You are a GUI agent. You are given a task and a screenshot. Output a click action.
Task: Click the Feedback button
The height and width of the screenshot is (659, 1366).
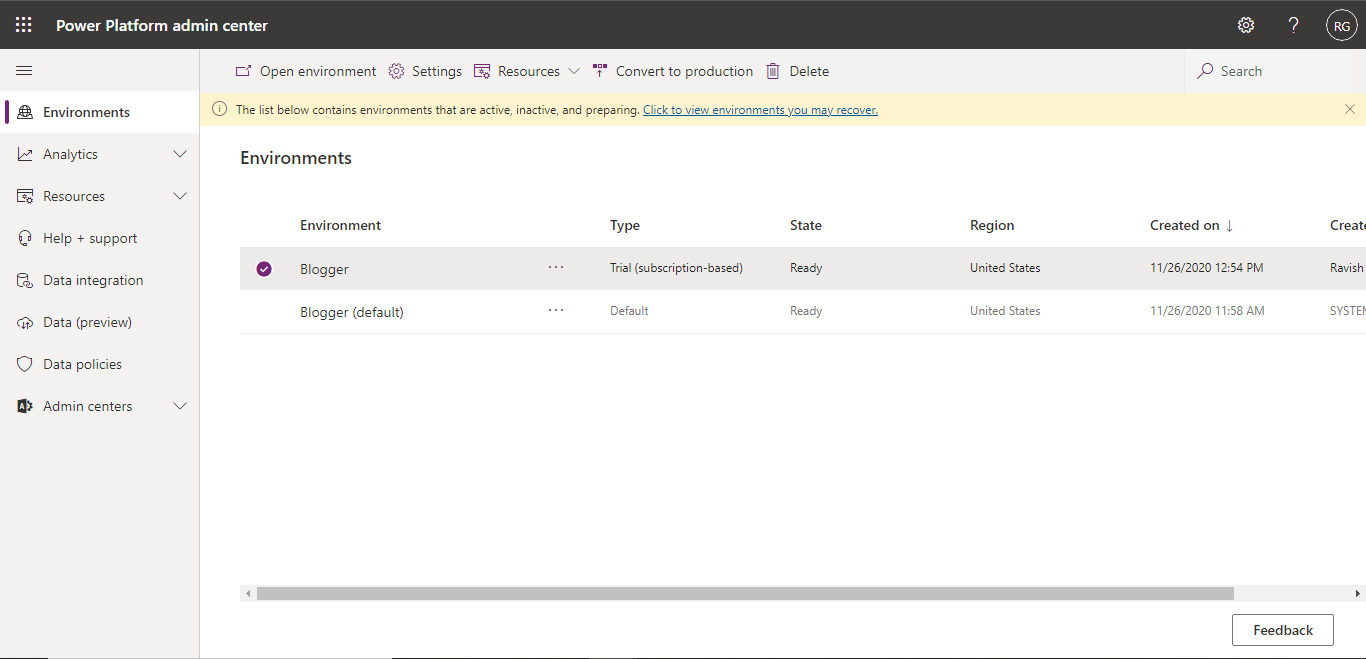tap(1283, 630)
